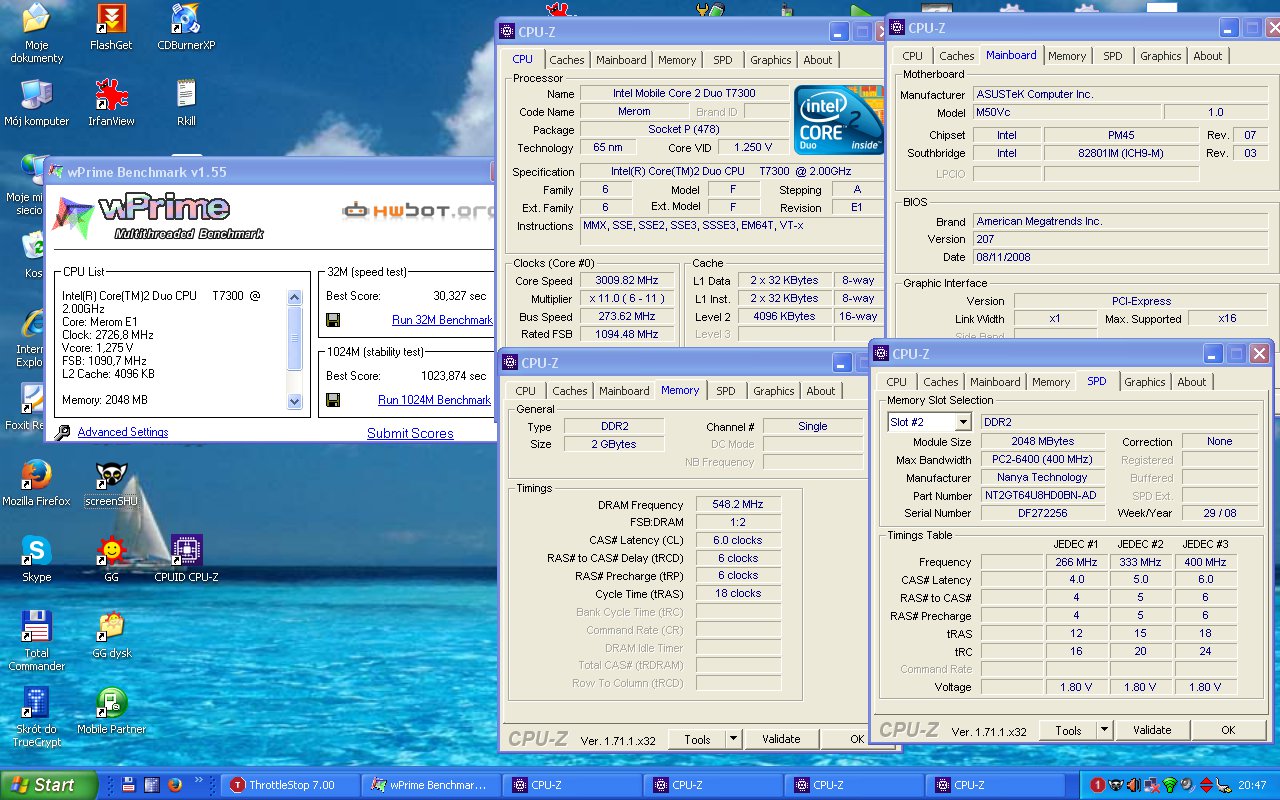Viewport: 1280px width, 800px height.
Task: Click the 1024M best score 1023,874 sec
Action: click(454, 376)
